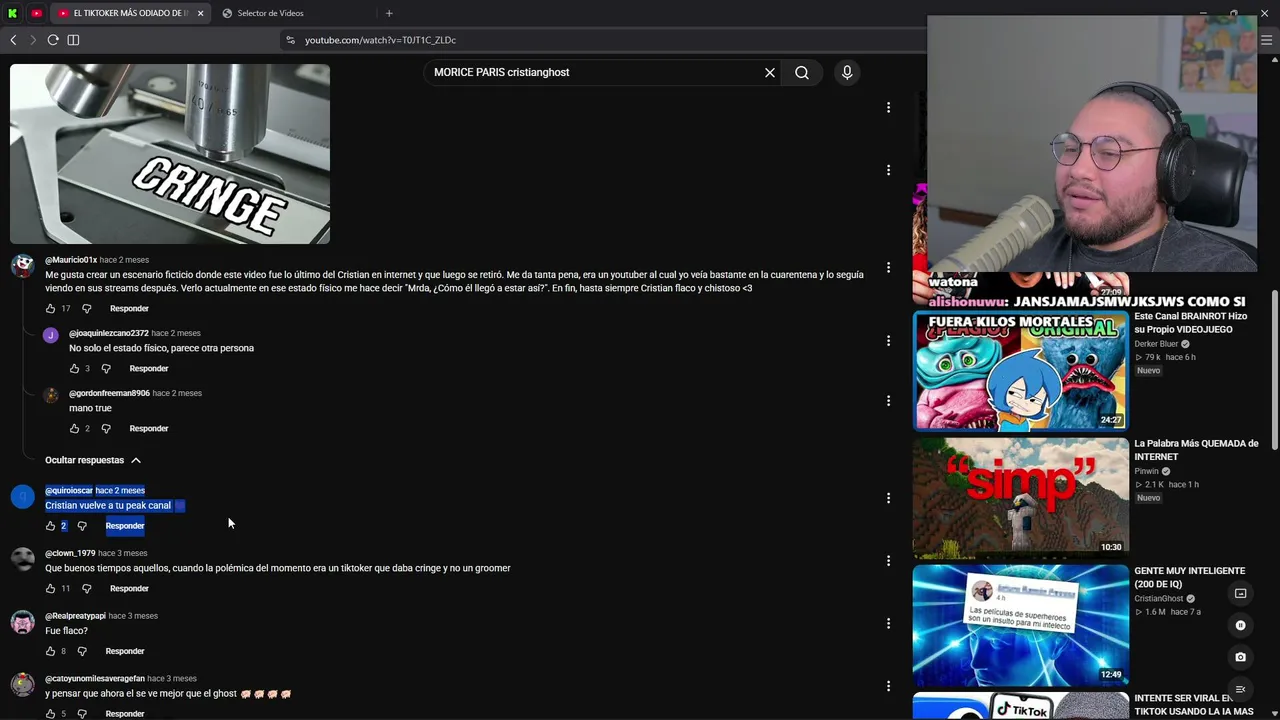
Task: Play the 'simp' video thumbnail
Action: (1020, 497)
